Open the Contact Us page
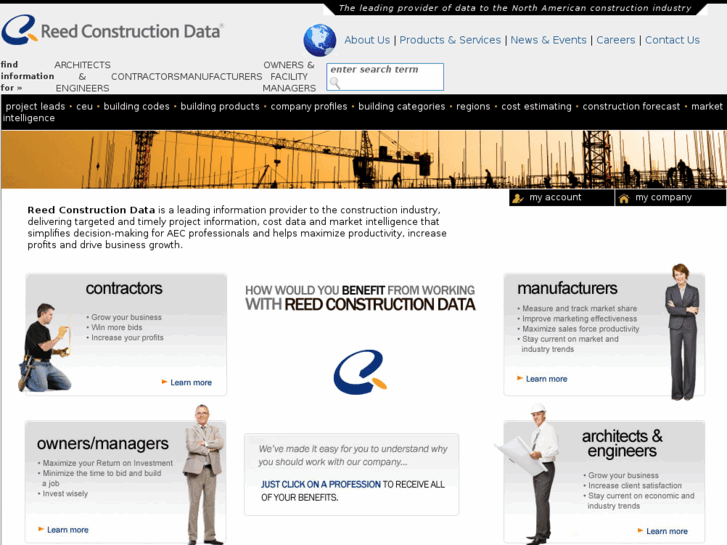Image resolution: width=727 pixels, height=545 pixels. pyautogui.click(x=672, y=40)
